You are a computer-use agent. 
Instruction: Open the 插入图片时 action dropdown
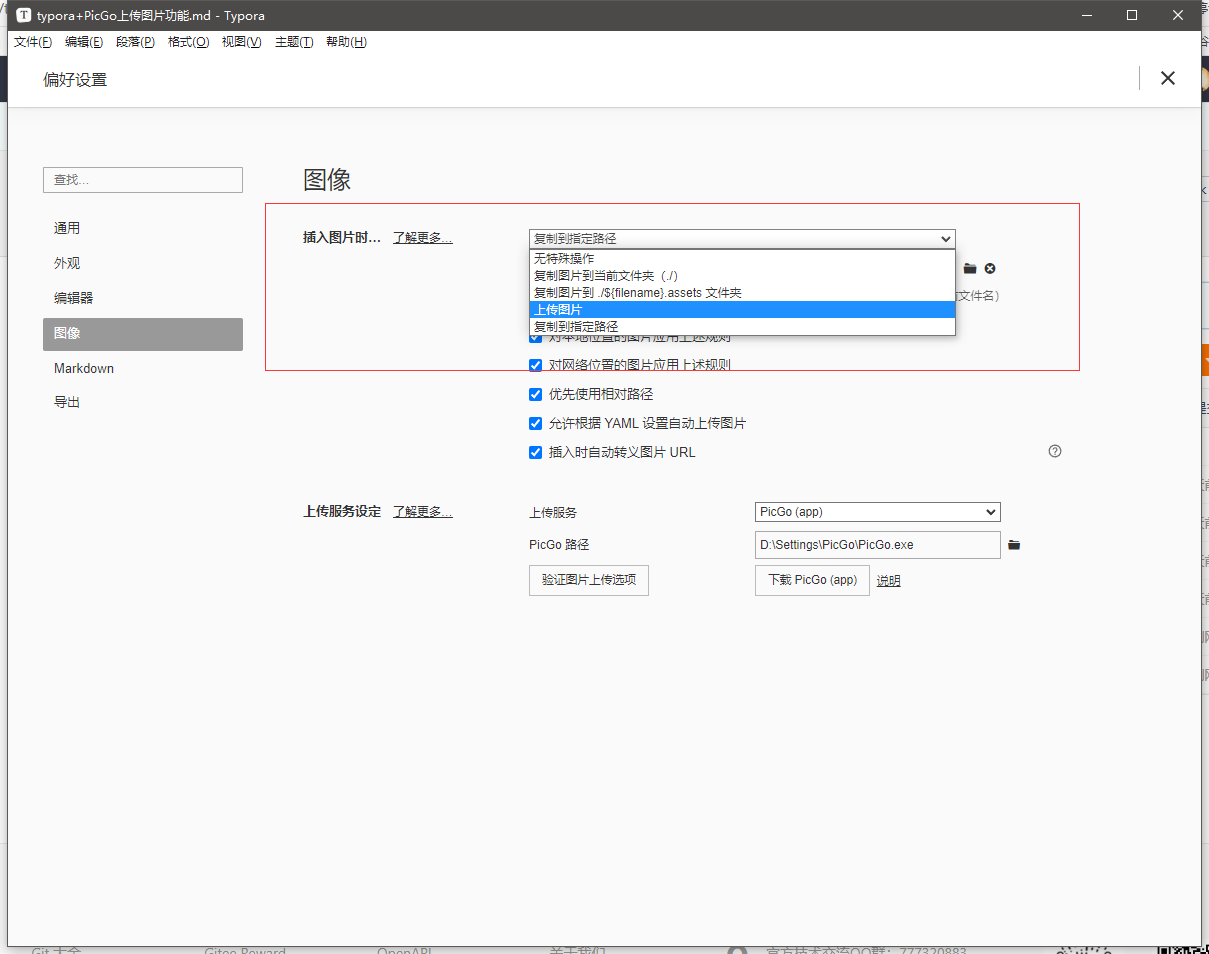pos(742,239)
